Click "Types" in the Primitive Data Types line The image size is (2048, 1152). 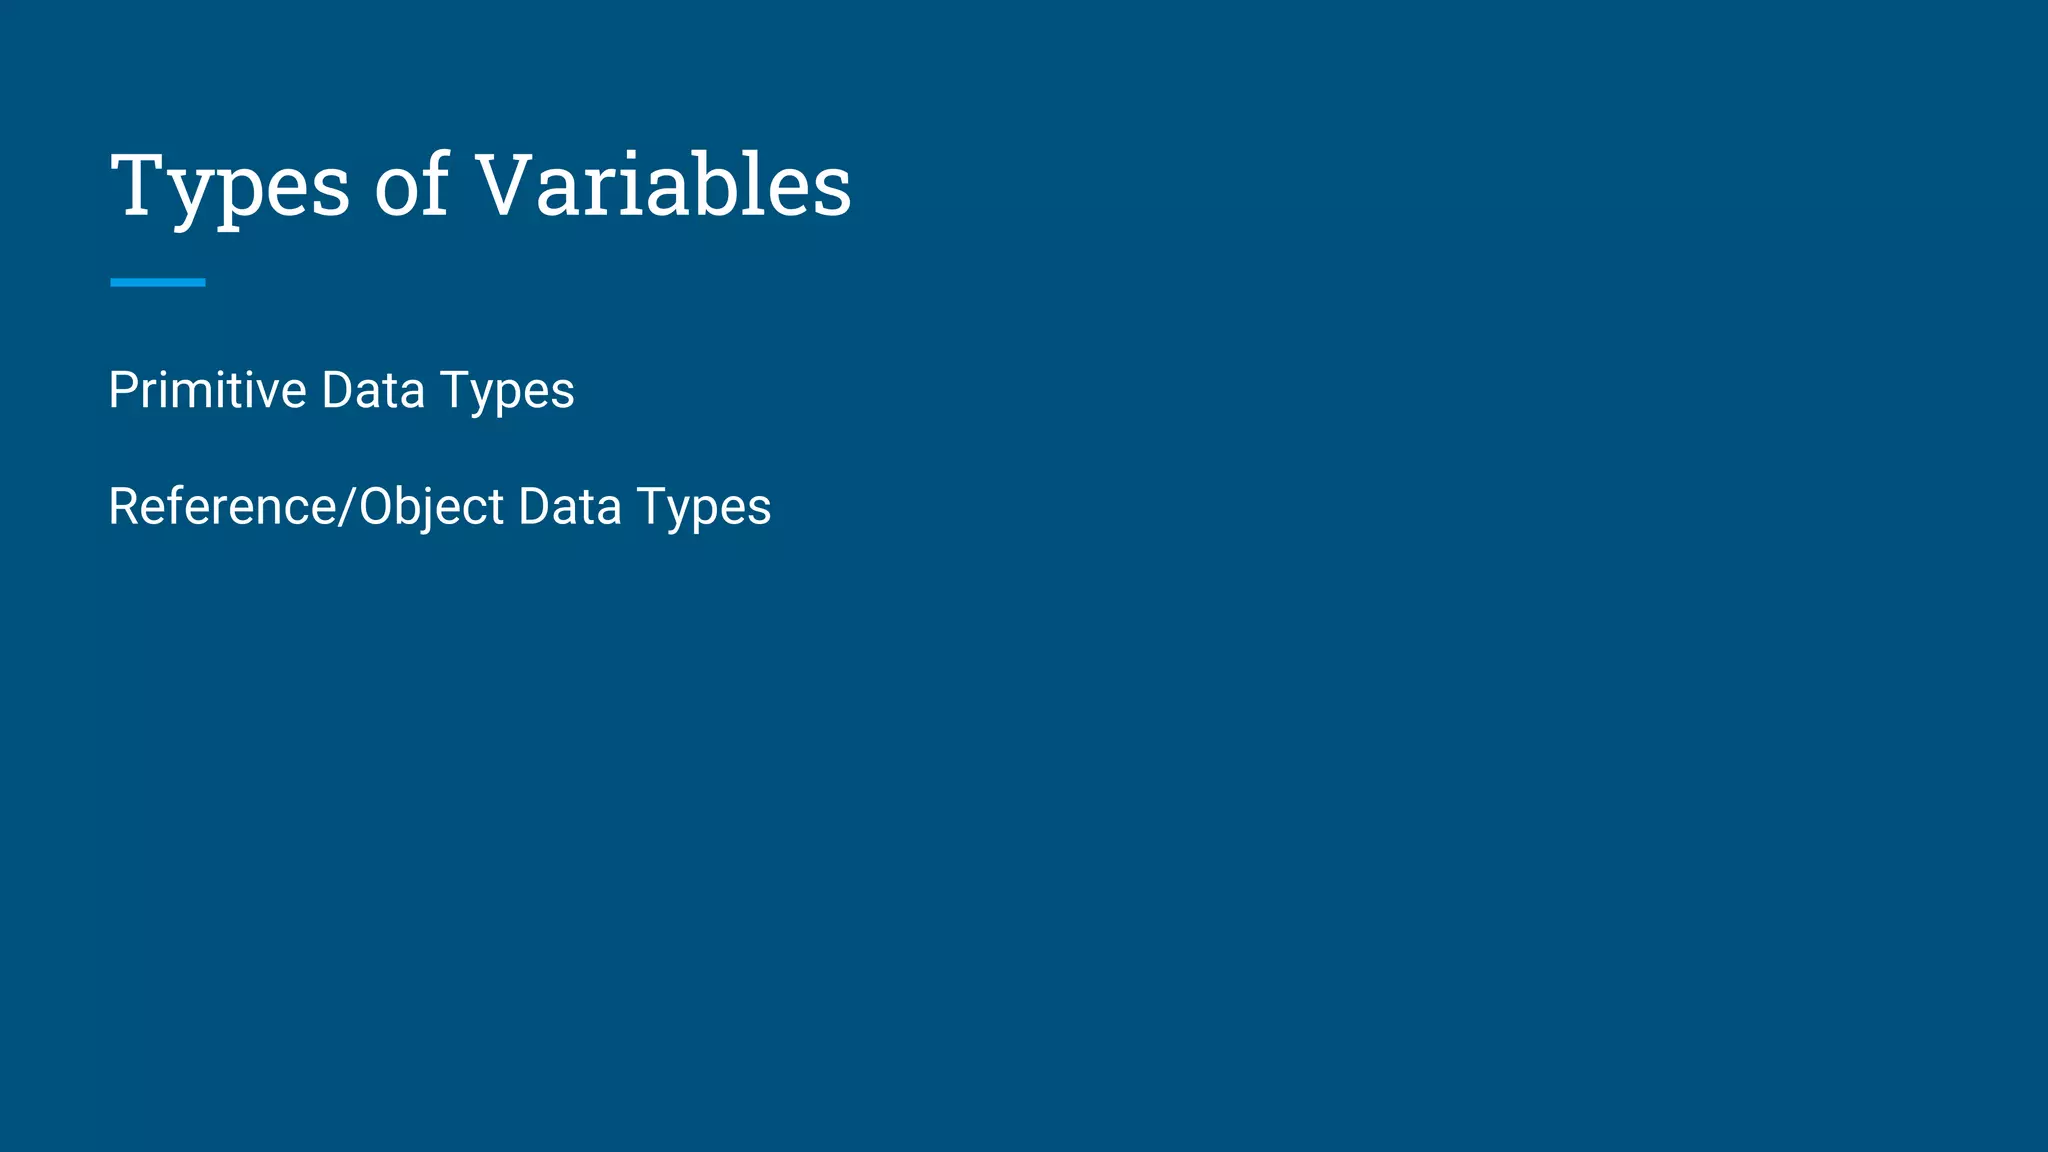click(507, 392)
